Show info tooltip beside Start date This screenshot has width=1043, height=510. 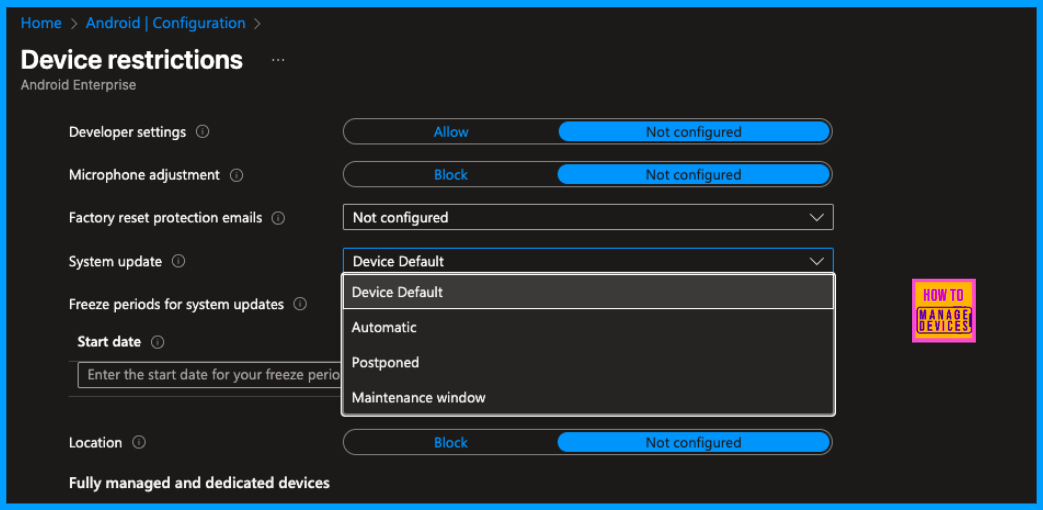click(x=158, y=342)
